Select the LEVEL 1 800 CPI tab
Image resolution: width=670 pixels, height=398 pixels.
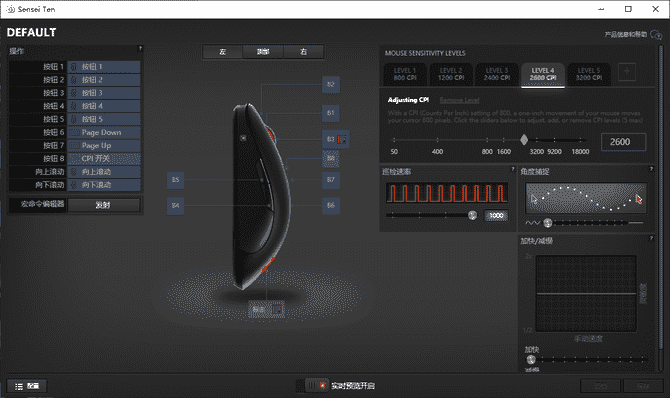(405, 74)
